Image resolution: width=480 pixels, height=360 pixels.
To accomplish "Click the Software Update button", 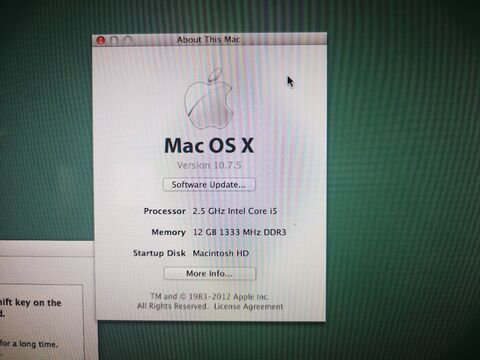I will pos(209,185).
